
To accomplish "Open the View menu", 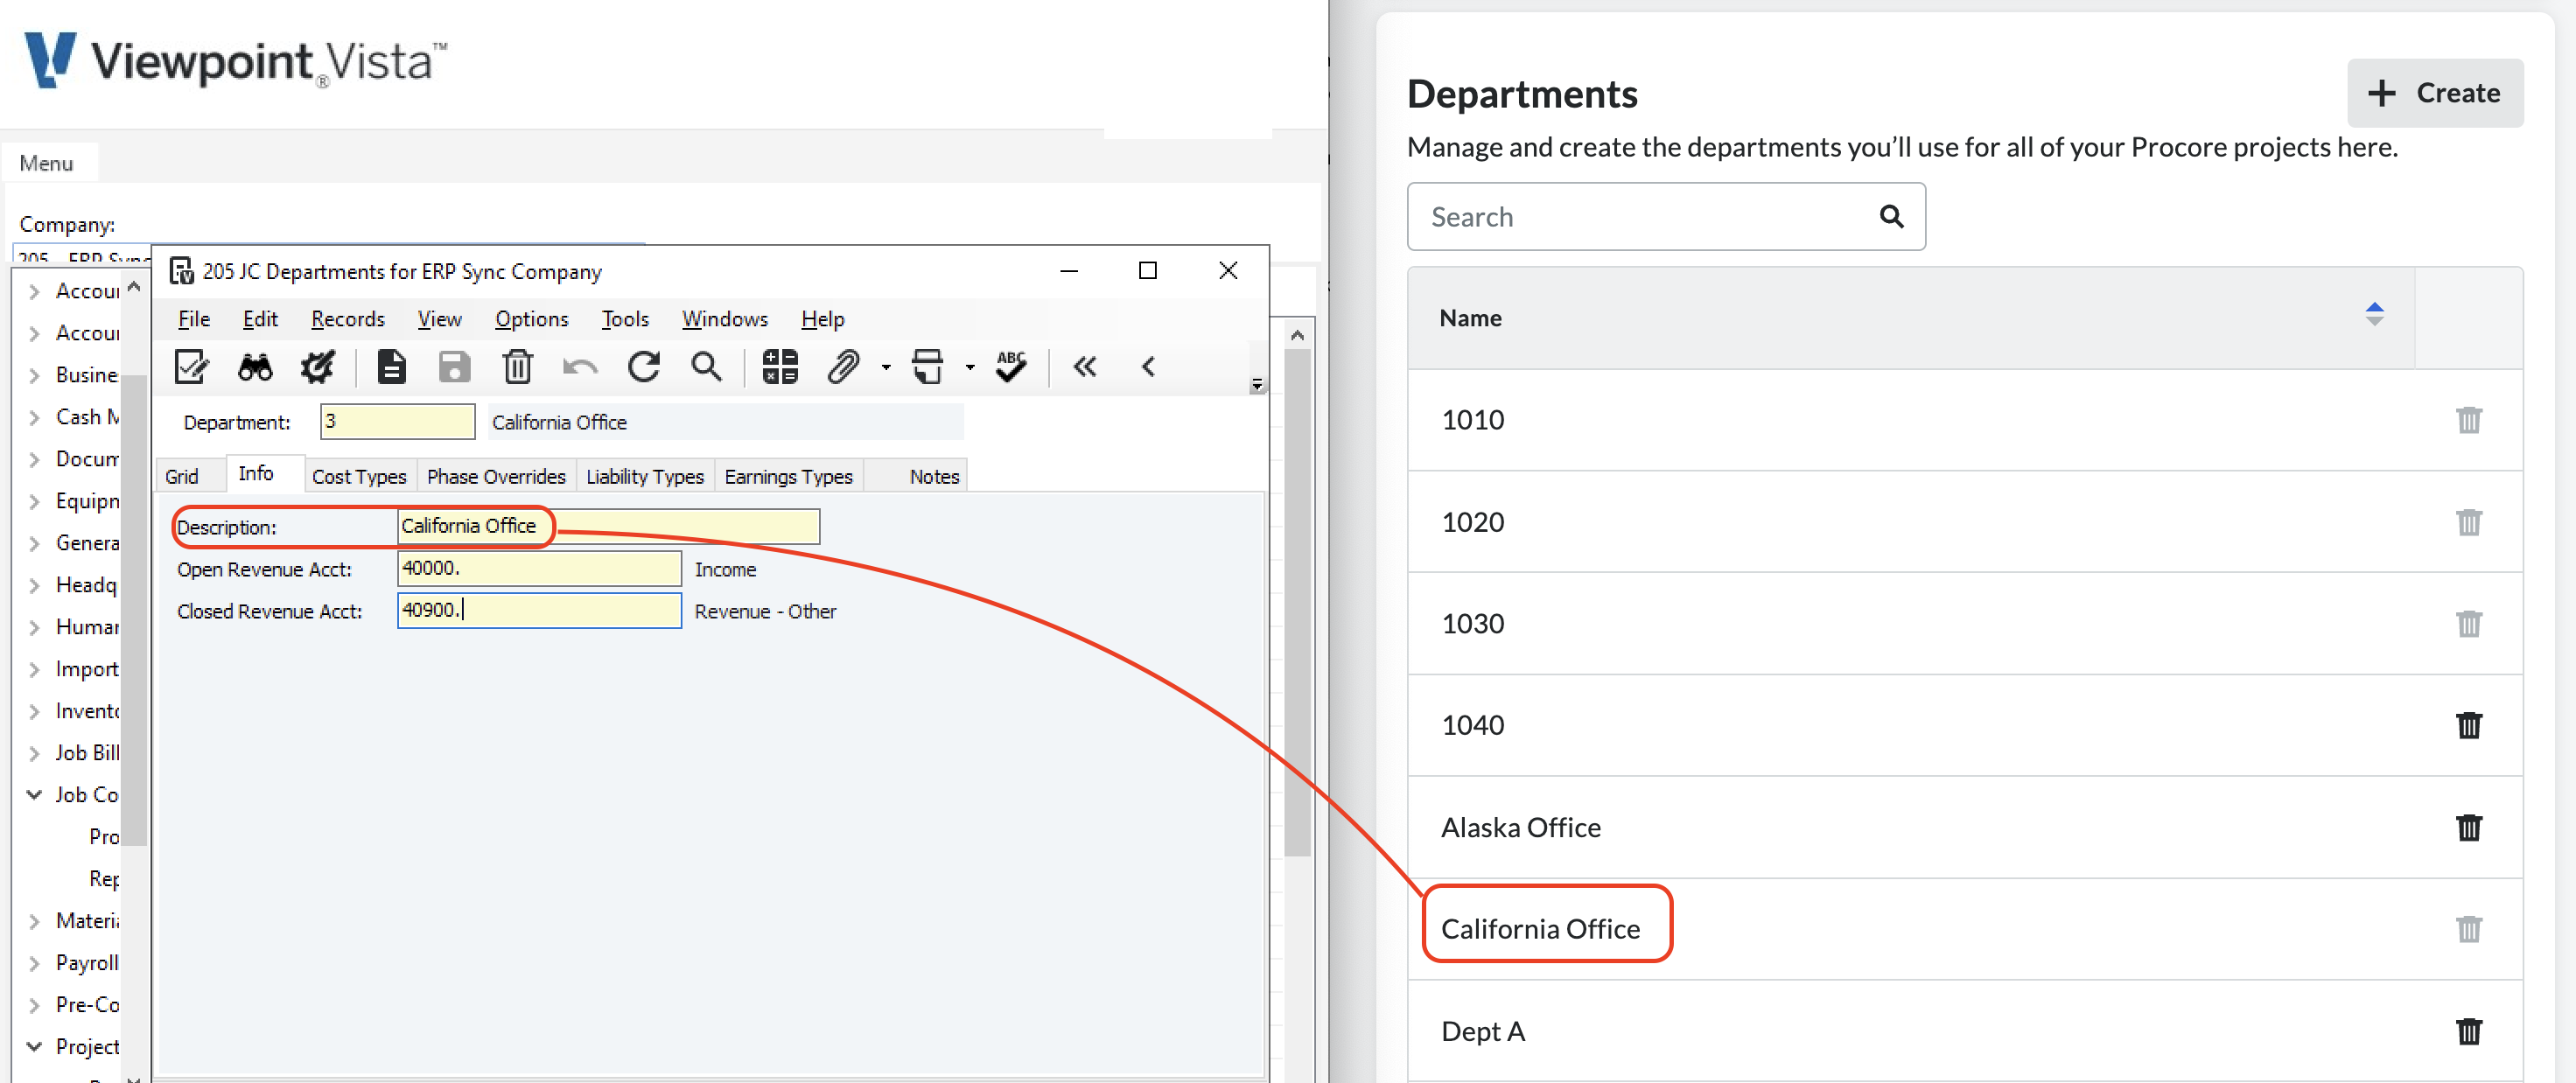I will coord(439,319).
